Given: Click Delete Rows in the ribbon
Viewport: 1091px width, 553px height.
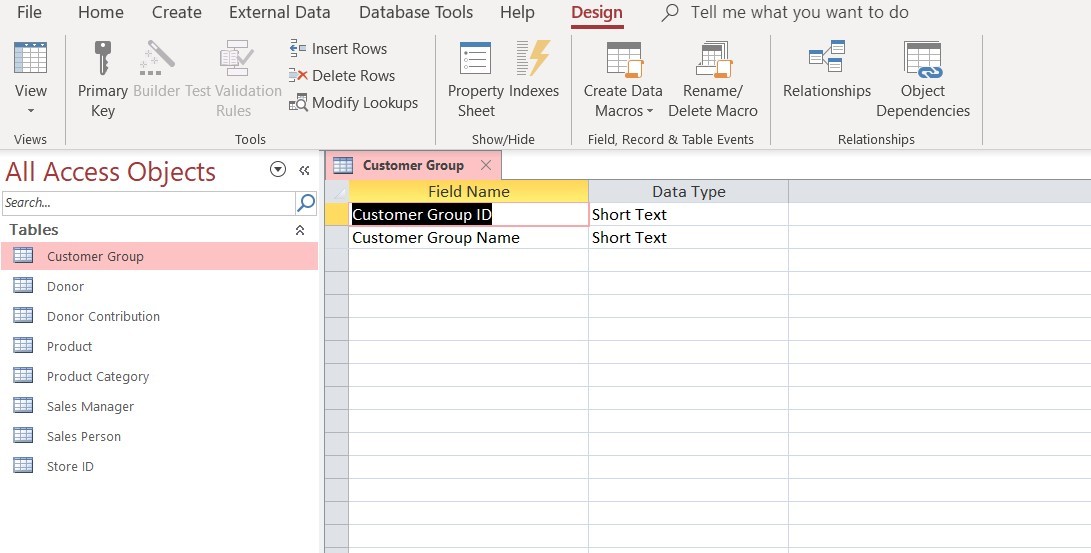Looking at the screenshot, I should pos(342,76).
